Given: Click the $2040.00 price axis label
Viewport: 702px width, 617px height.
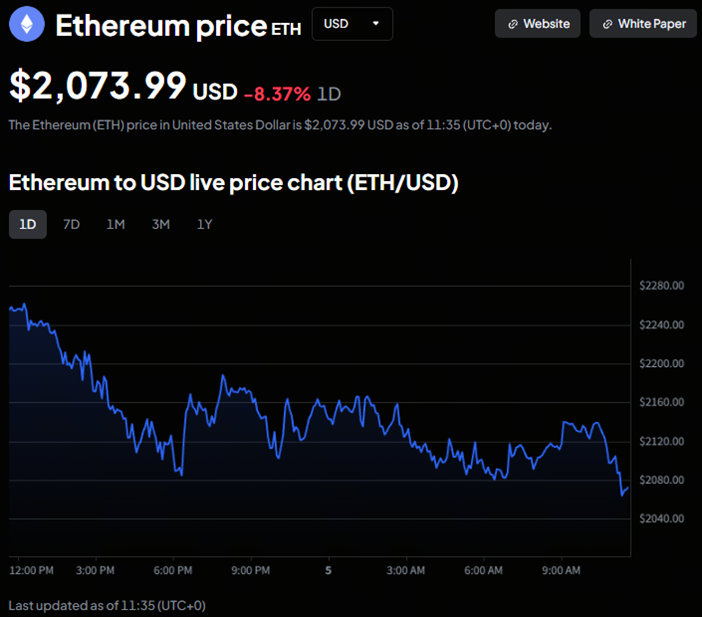Looking at the screenshot, I should pos(661,519).
